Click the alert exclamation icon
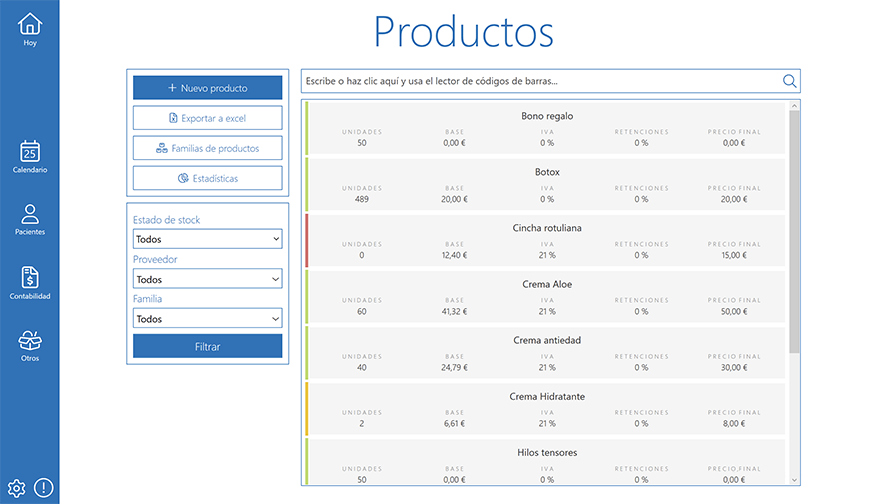 (44, 488)
